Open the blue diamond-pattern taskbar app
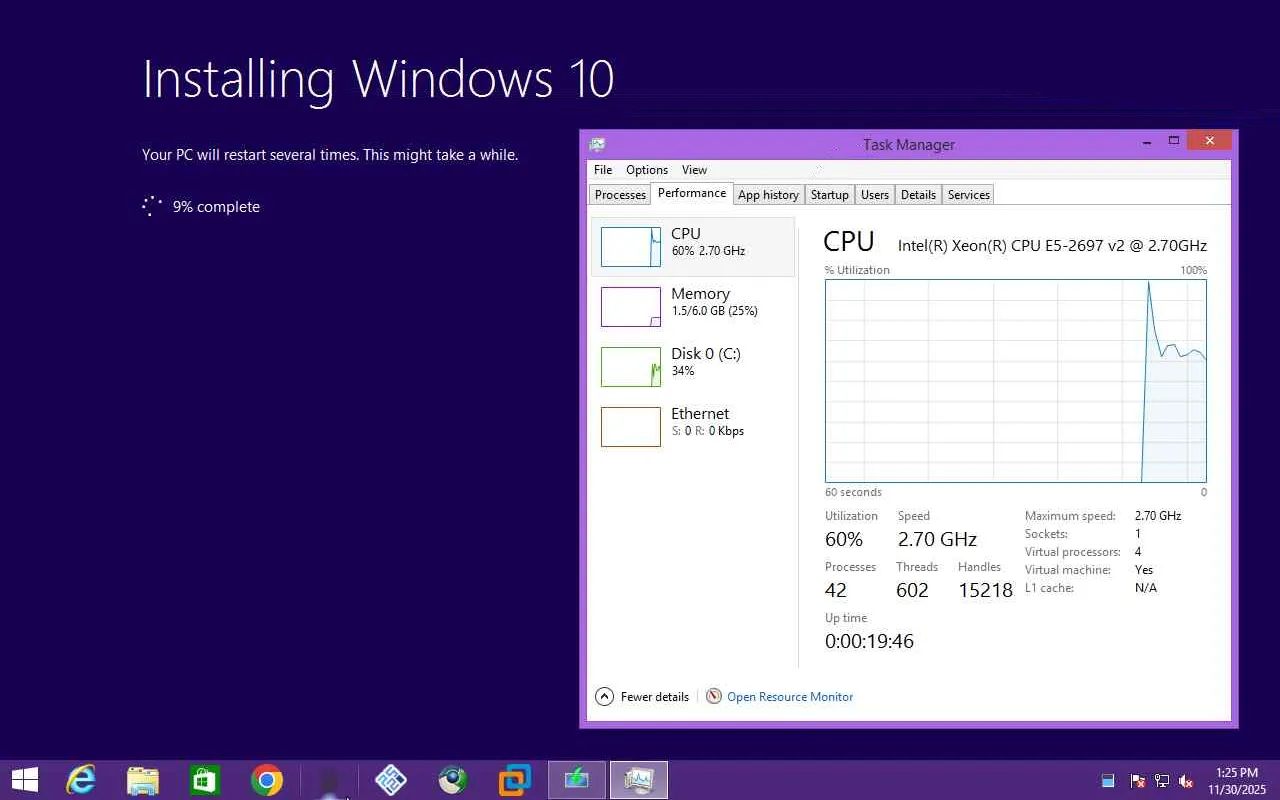The height and width of the screenshot is (800, 1280). coord(391,780)
